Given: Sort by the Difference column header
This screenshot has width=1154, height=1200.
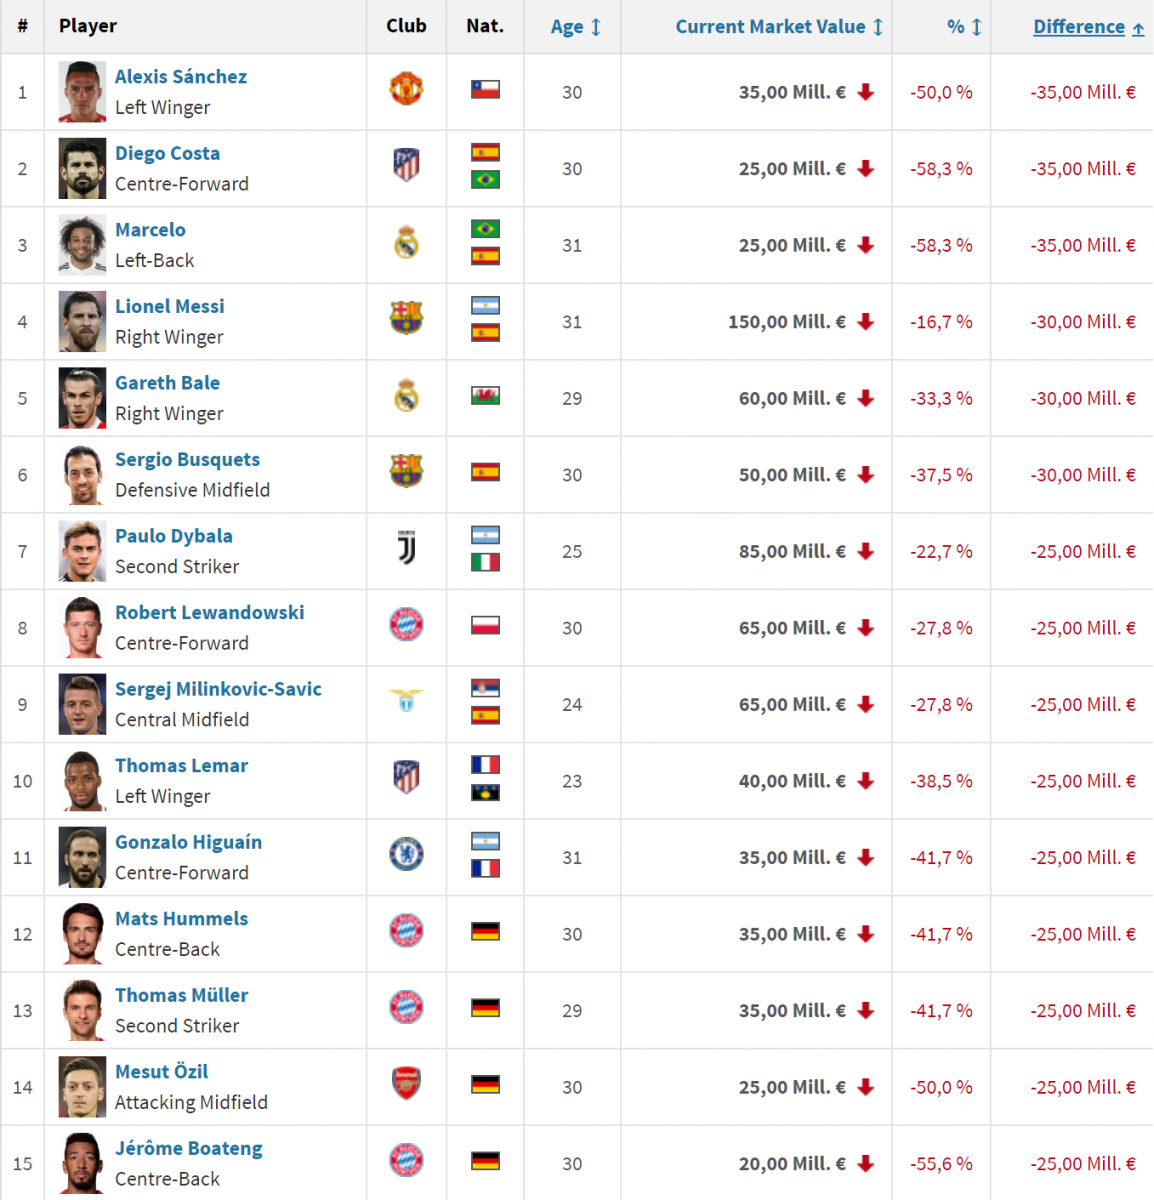Looking at the screenshot, I should [1089, 27].
